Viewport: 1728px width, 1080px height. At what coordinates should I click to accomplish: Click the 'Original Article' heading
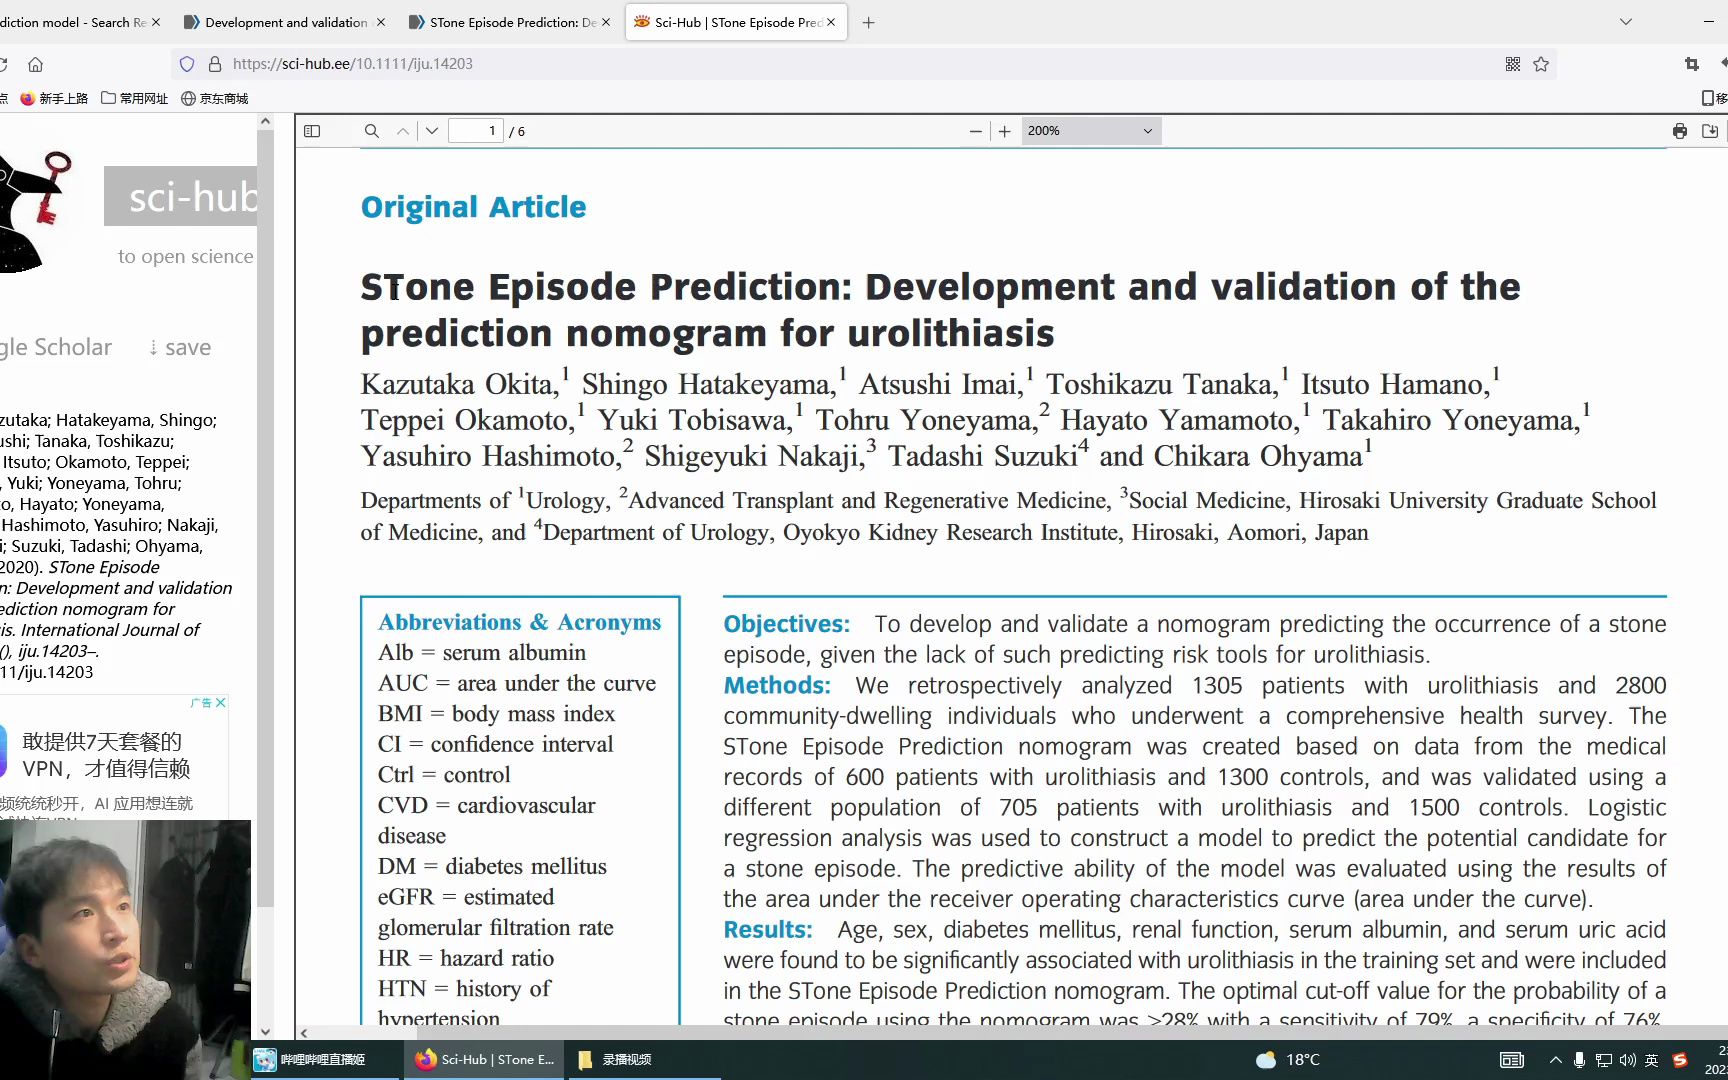click(x=473, y=207)
